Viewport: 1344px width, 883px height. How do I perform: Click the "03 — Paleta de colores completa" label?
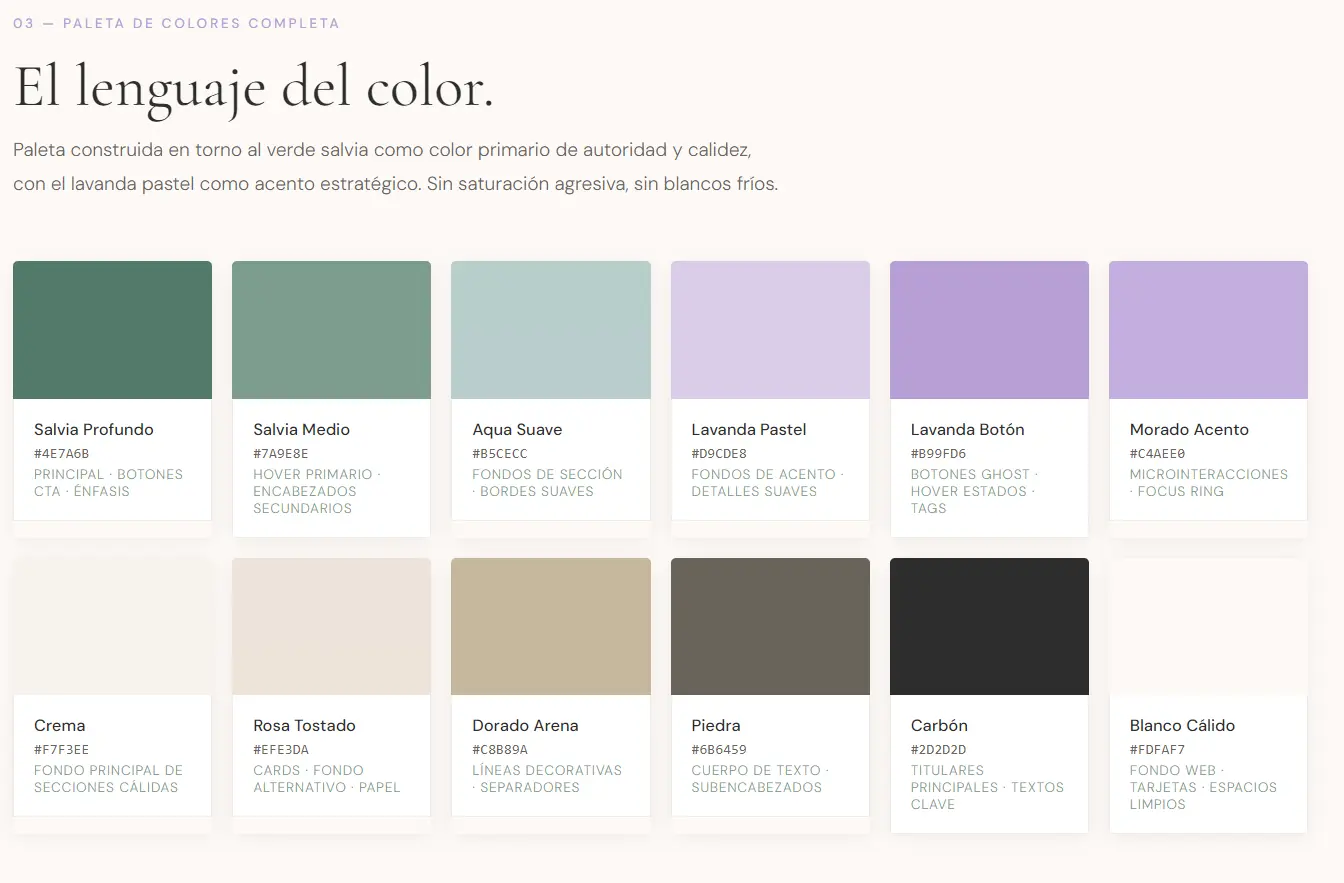[x=177, y=23]
